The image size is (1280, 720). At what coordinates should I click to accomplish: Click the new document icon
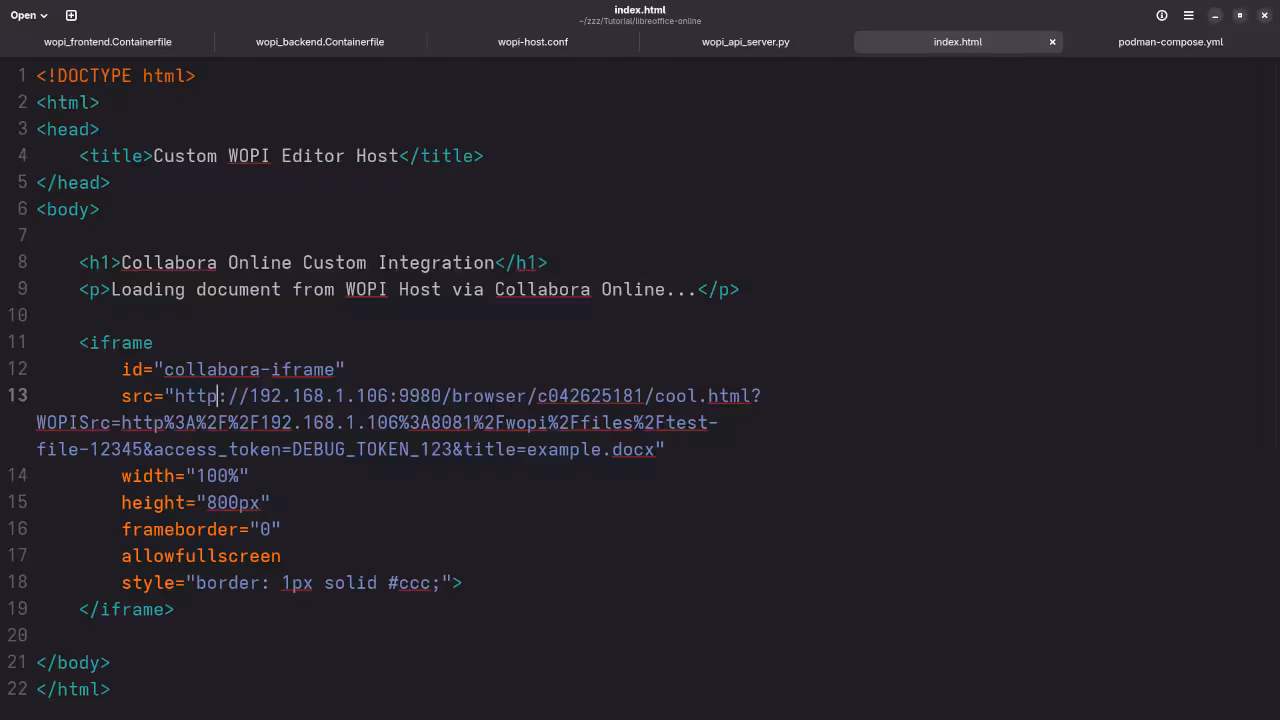[x=71, y=15]
